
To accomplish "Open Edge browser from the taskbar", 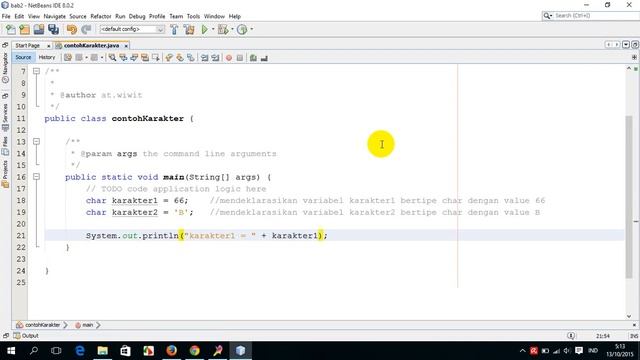I will 80,351.
